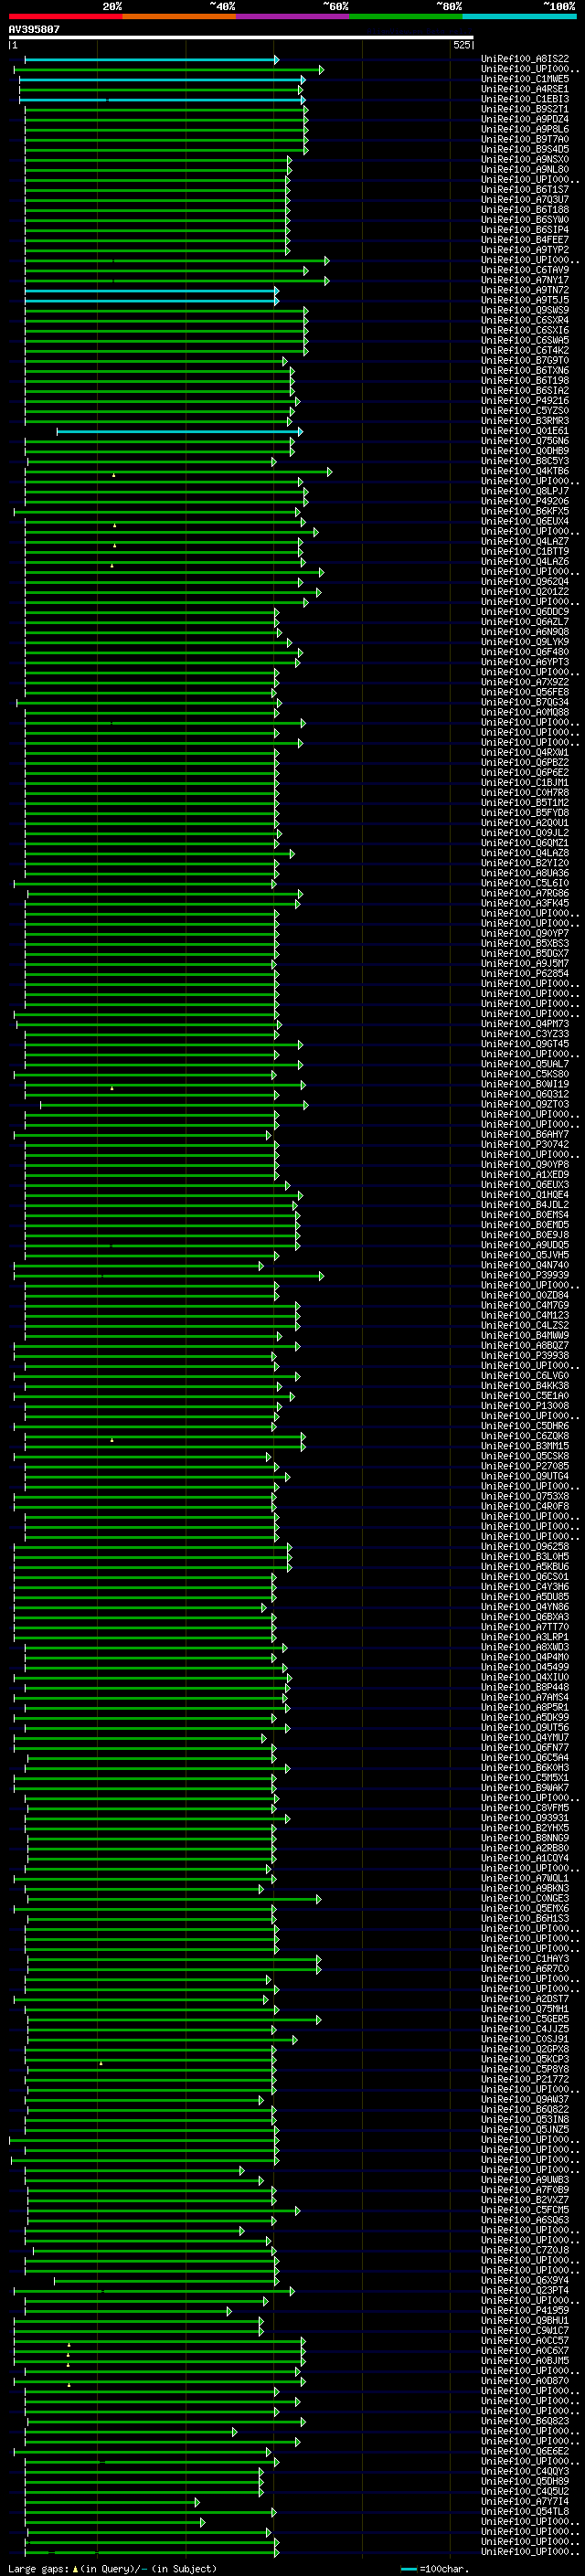The height and width of the screenshot is (2576, 585).
Task: Select hit UniRef100_A7NY17
Action: (x=525, y=280)
